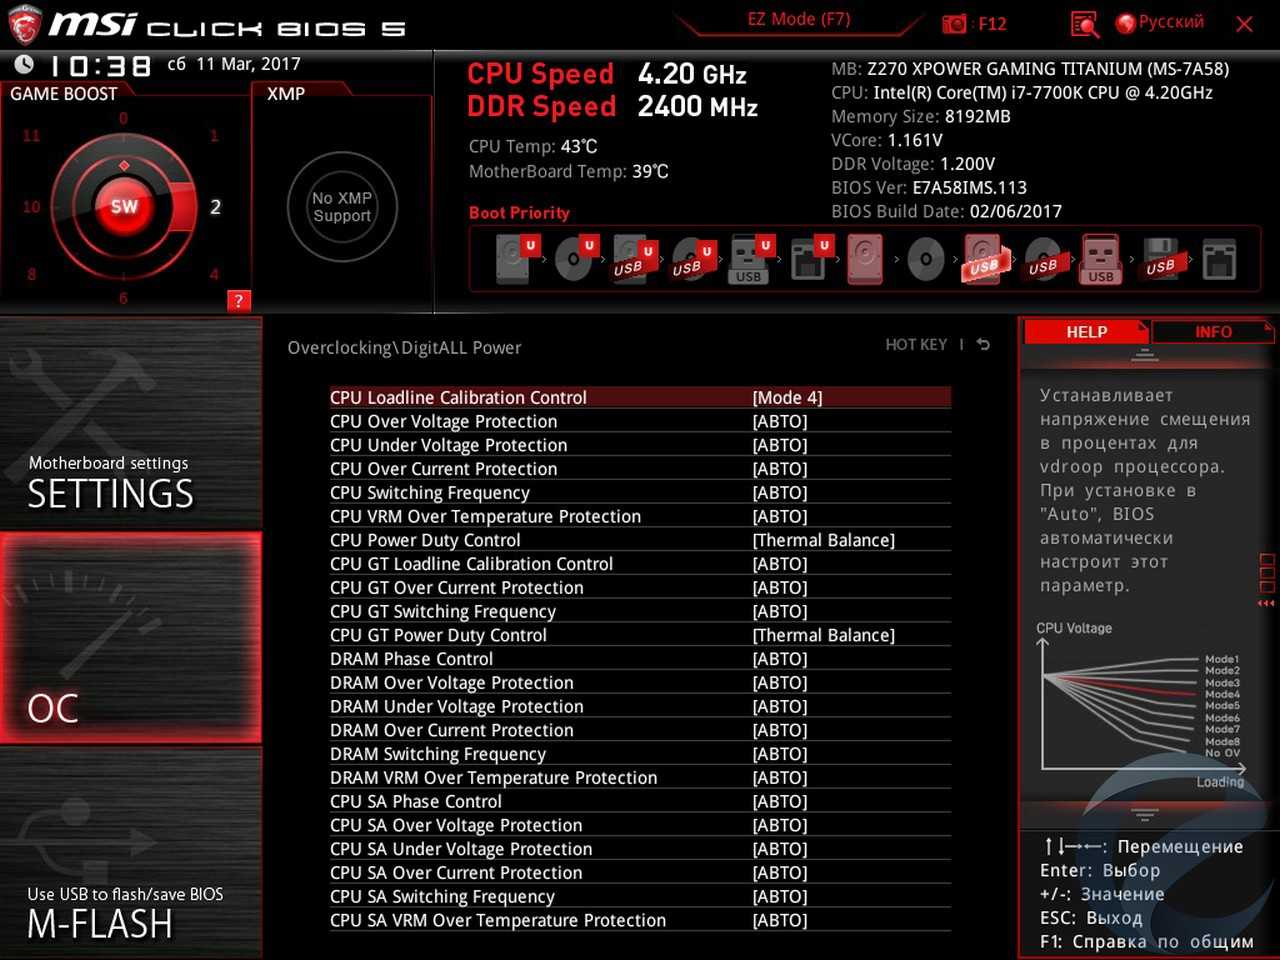Viewport: 1280px width, 960px height.
Task: Toggle the Game Boost SW knob
Action: coord(124,207)
